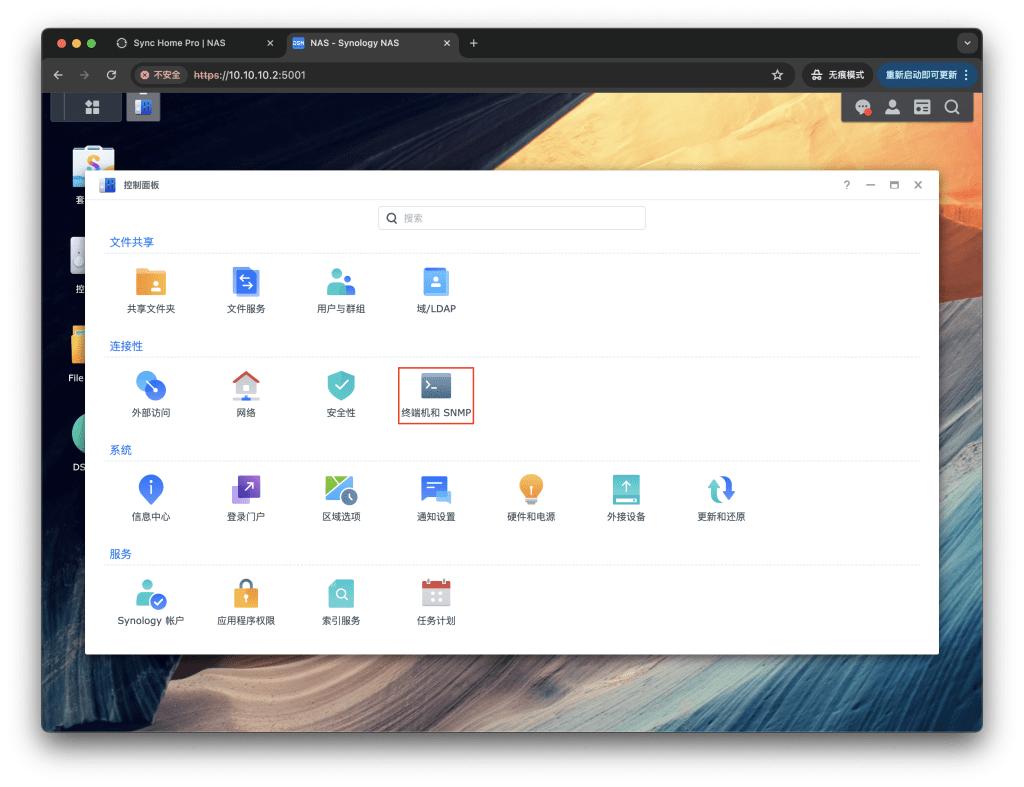Click the 控制面板 window title icon
The width and height of the screenshot is (1024, 787).
click(x=108, y=185)
